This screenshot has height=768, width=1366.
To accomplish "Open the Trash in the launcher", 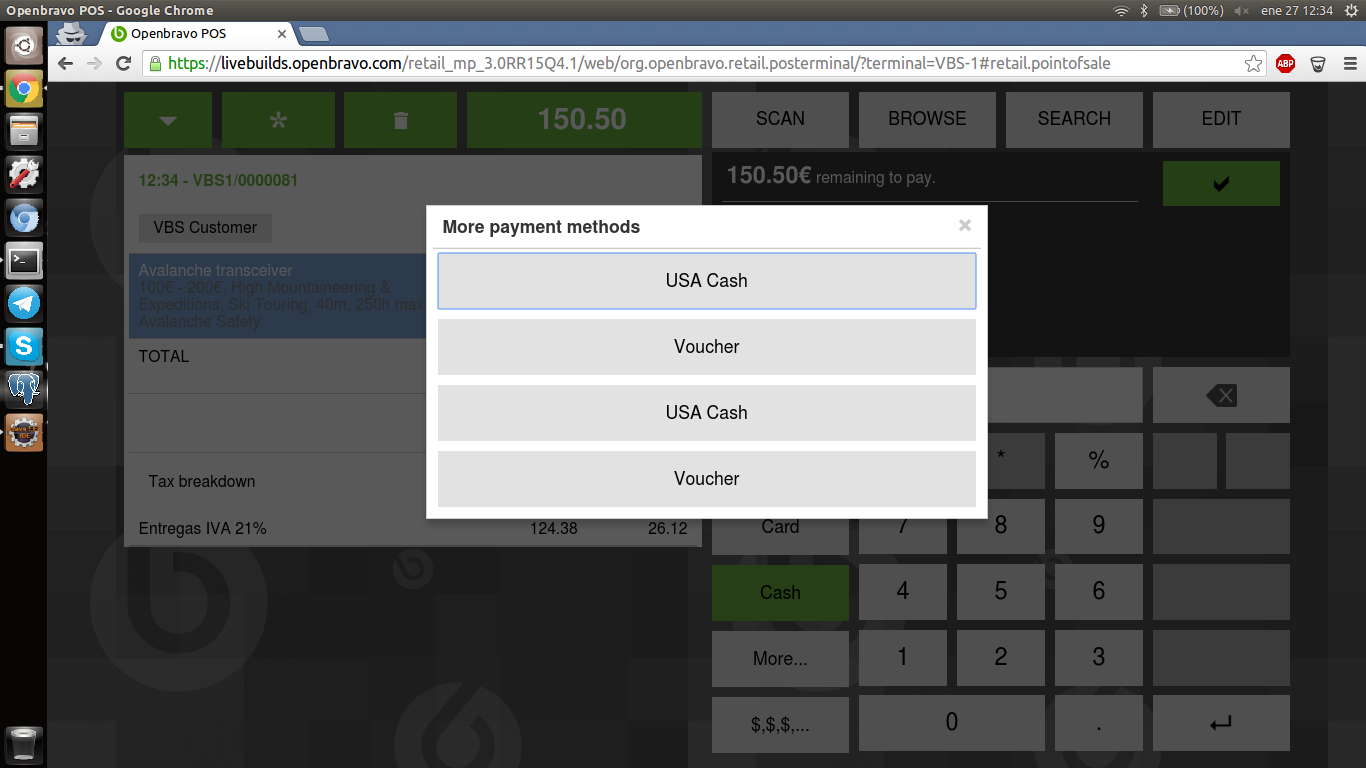I will click(24, 745).
